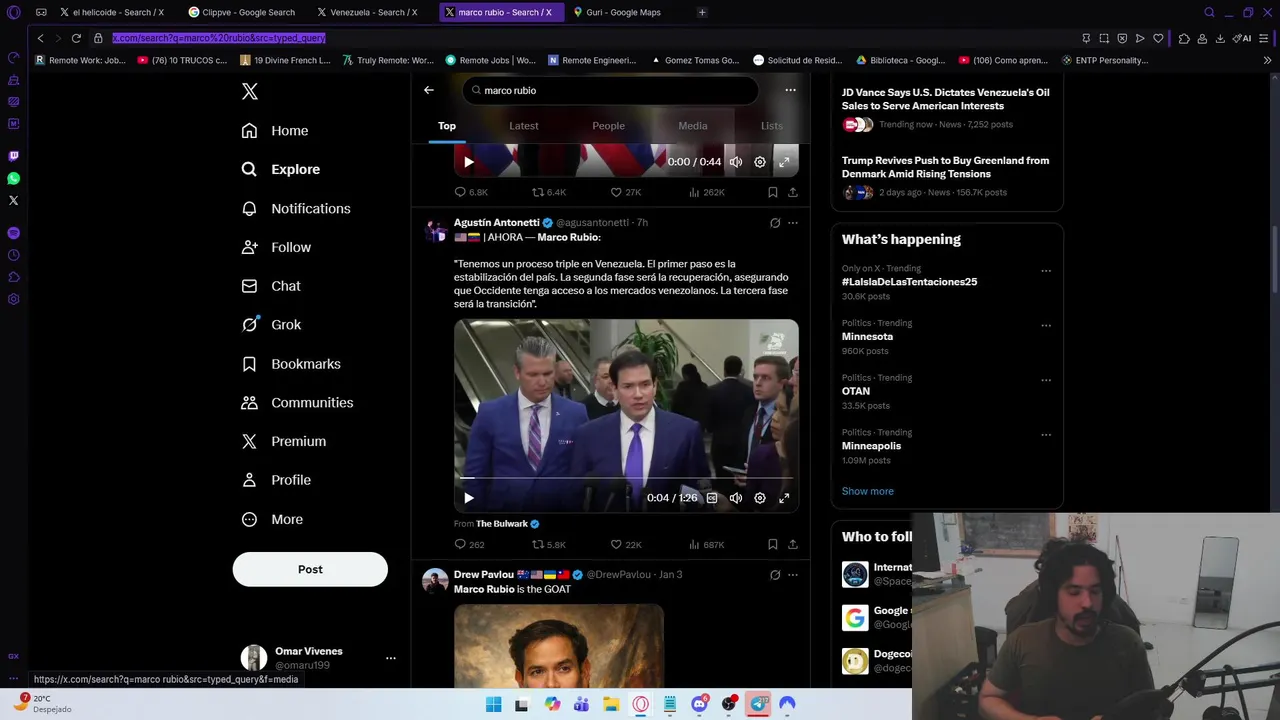Toggle captions on the 1:26 video
The width and height of the screenshot is (1280, 720).
pyautogui.click(x=712, y=498)
